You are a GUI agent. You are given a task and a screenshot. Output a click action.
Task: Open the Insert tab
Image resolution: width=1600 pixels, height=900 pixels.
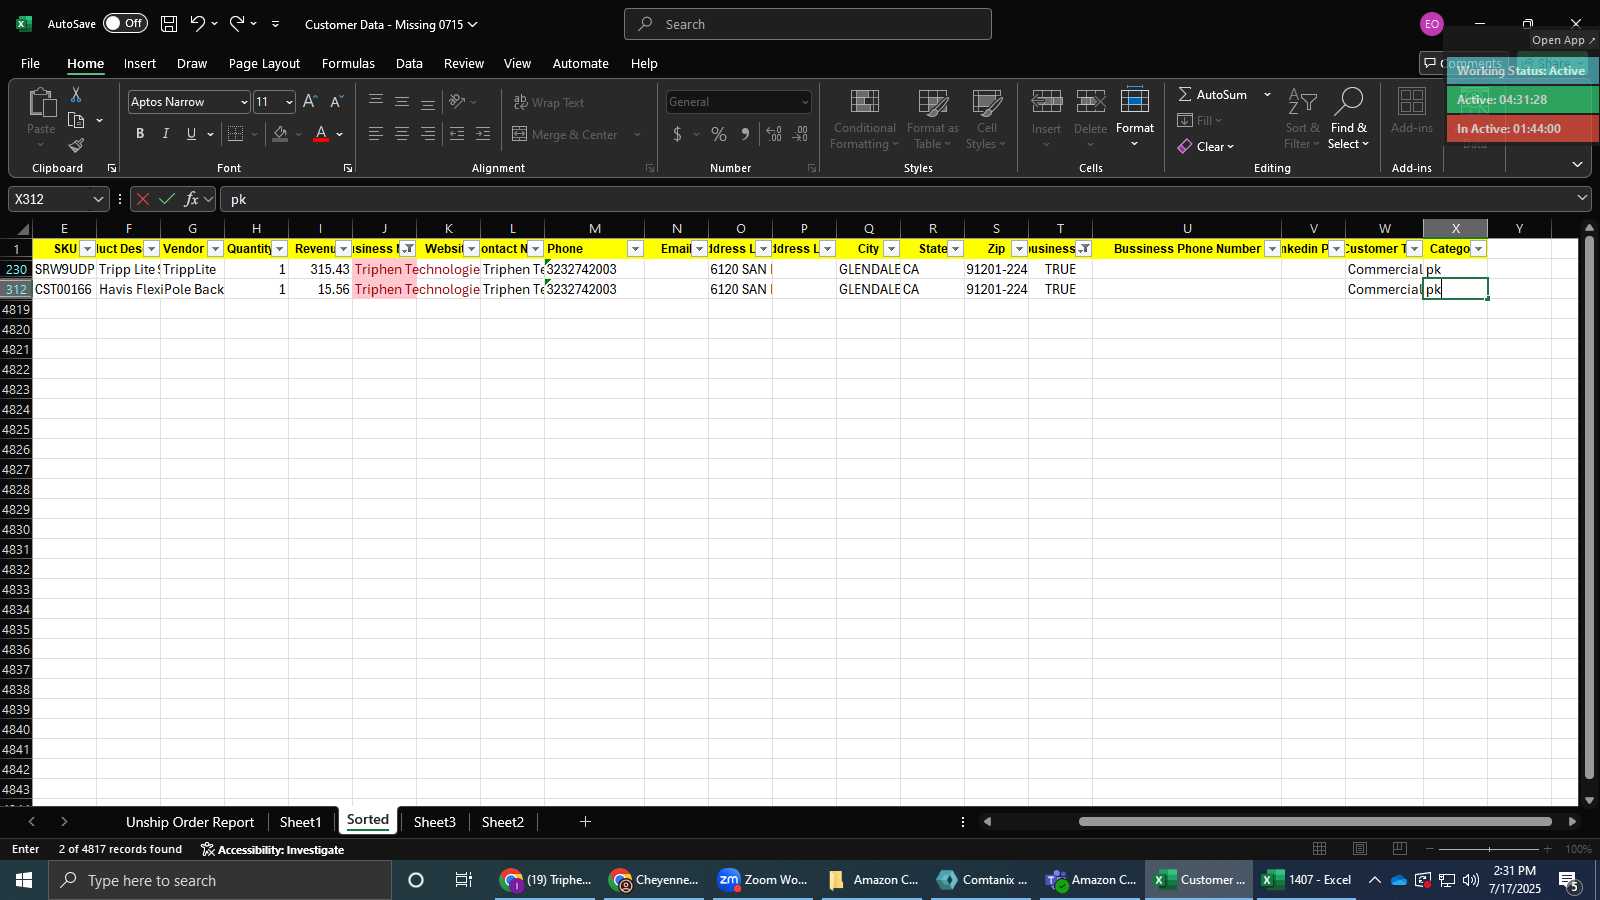(140, 63)
